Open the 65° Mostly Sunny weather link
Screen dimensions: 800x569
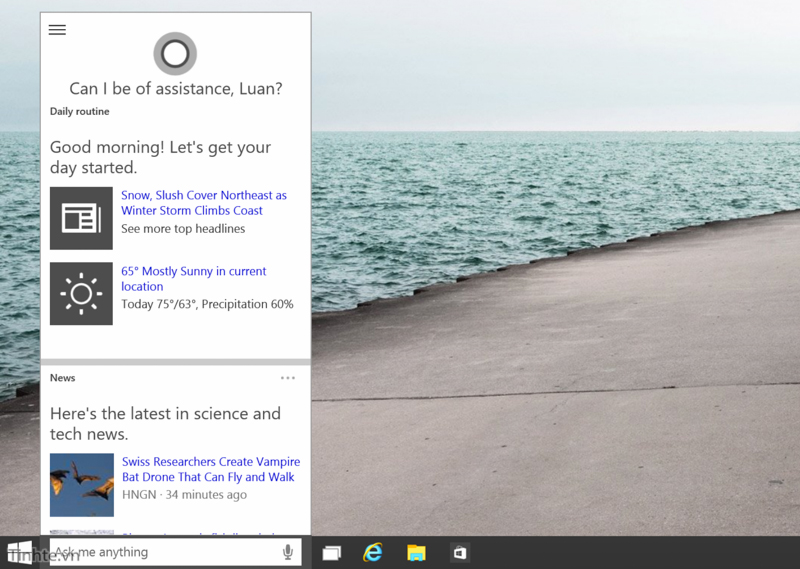click(x=194, y=279)
